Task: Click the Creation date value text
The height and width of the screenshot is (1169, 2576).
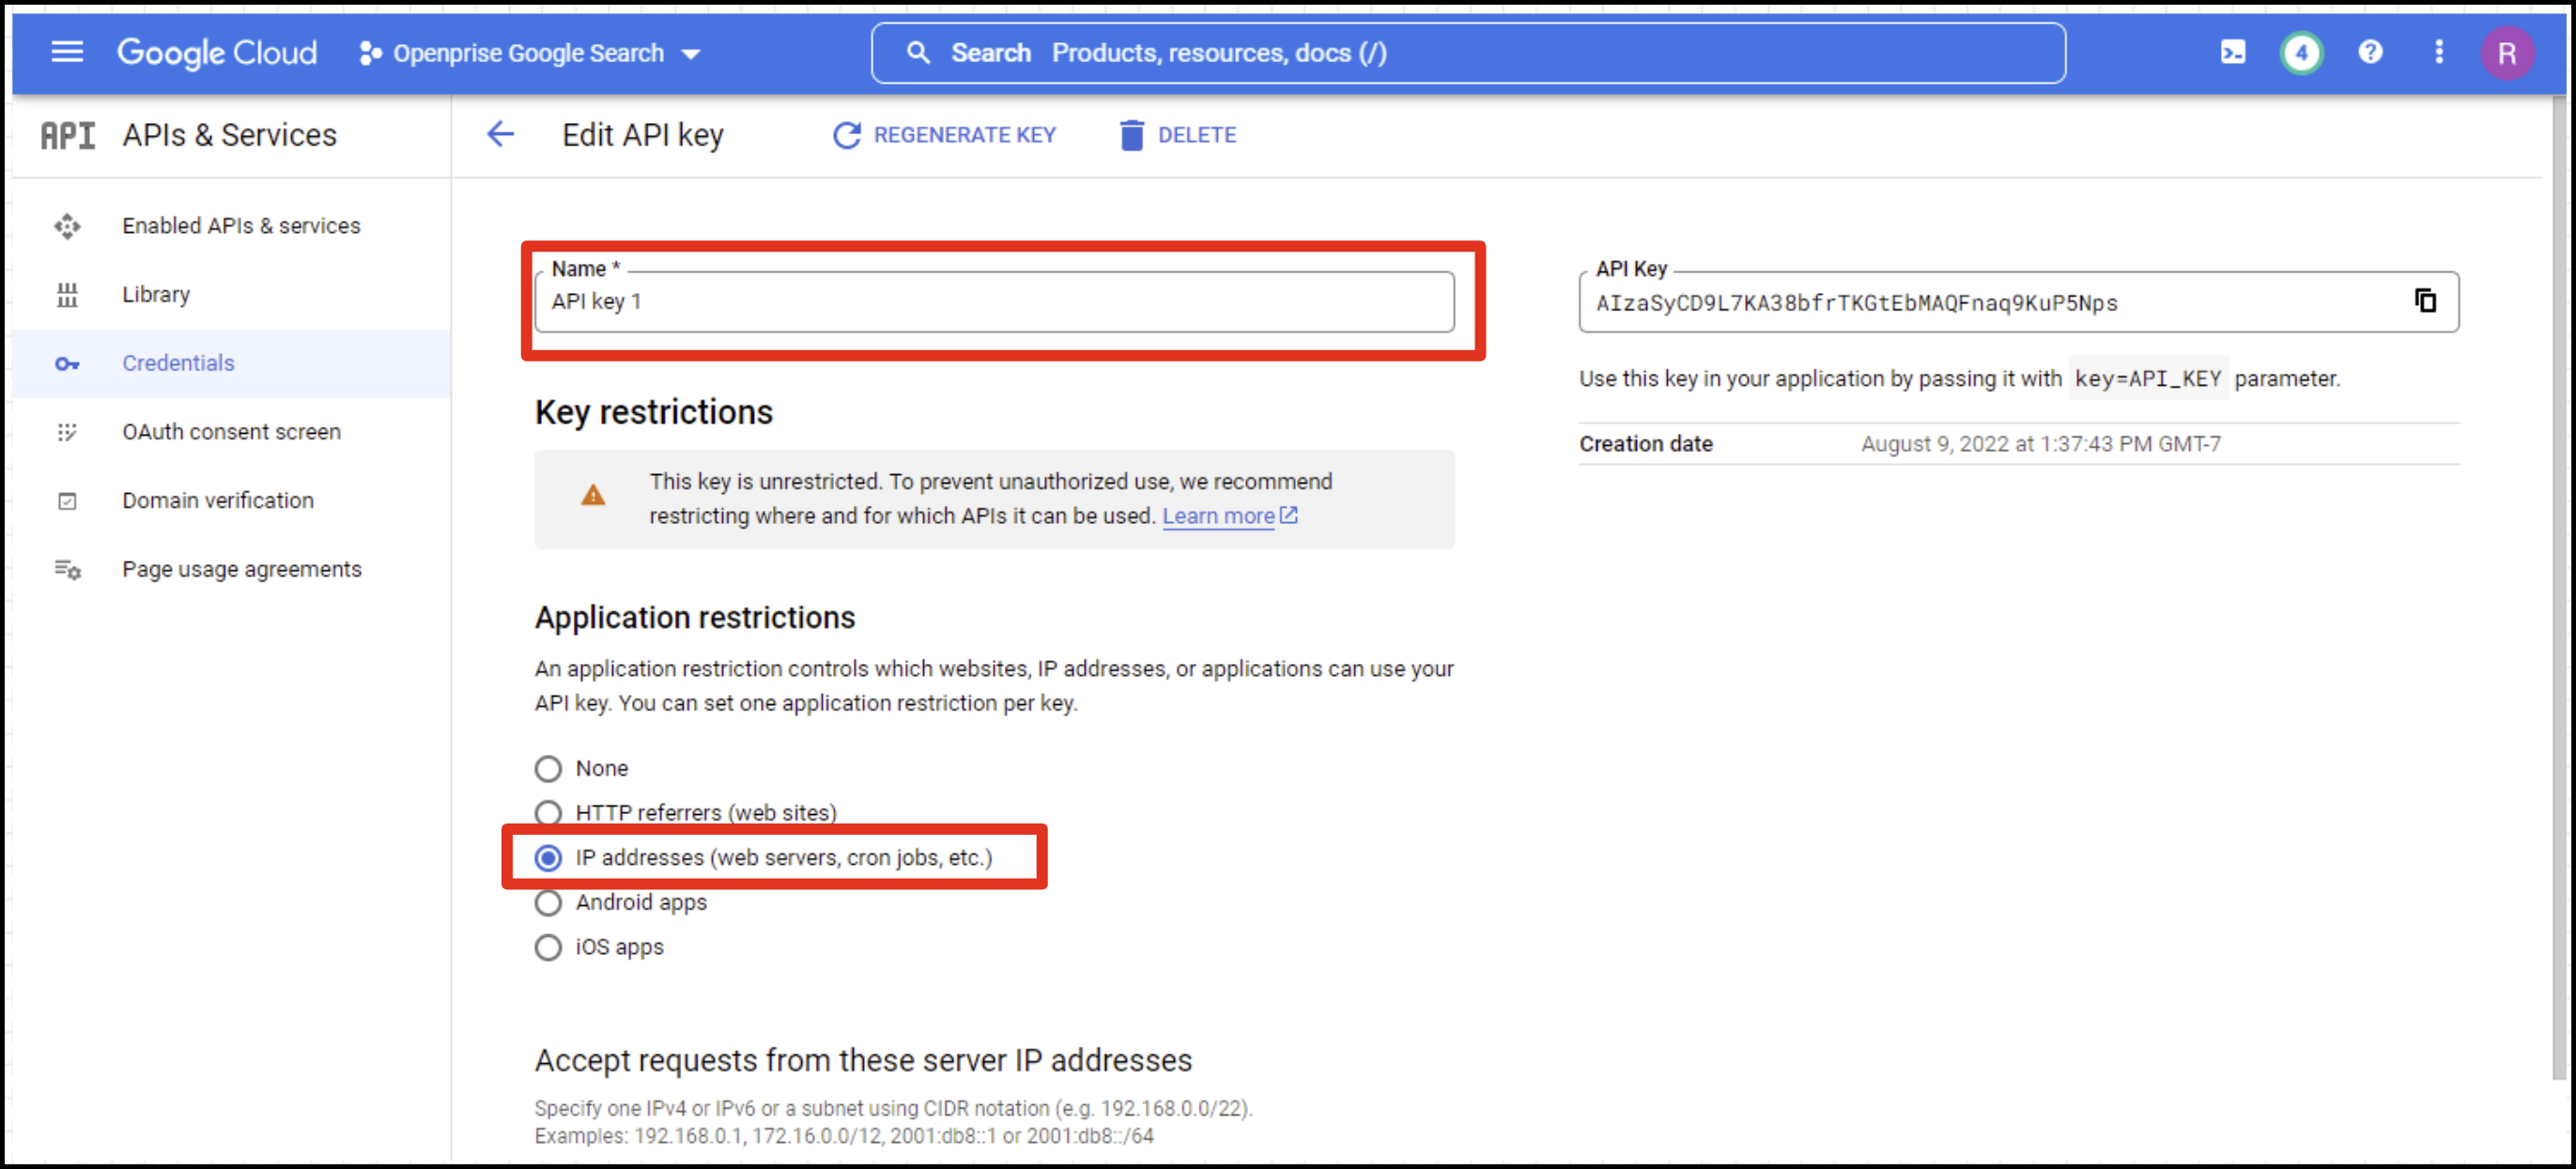Action: (x=2040, y=444)
